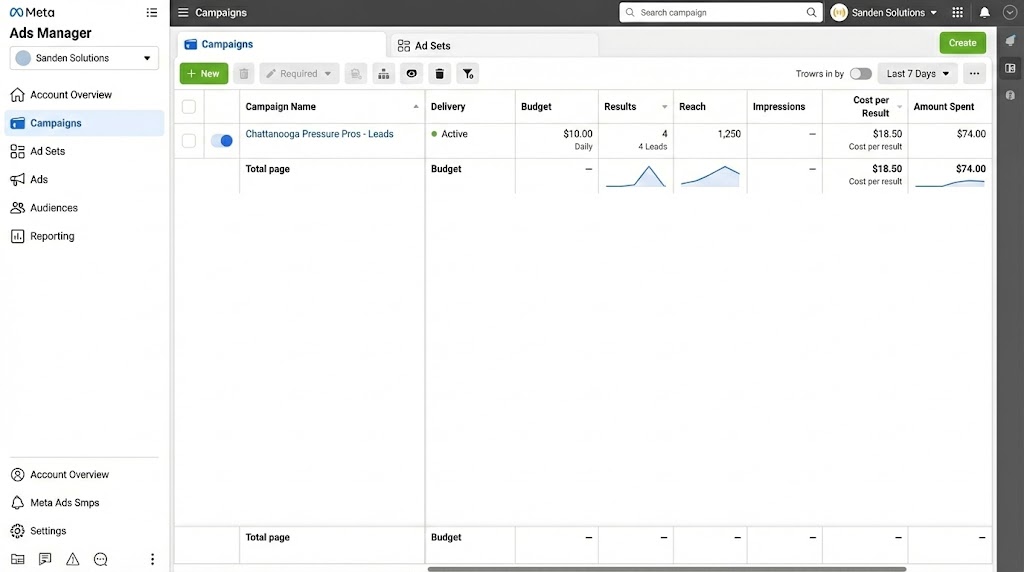
Task: Click the horizontal scrollbar at bottom
Action: pyautogui.click(x=667, y=569)
